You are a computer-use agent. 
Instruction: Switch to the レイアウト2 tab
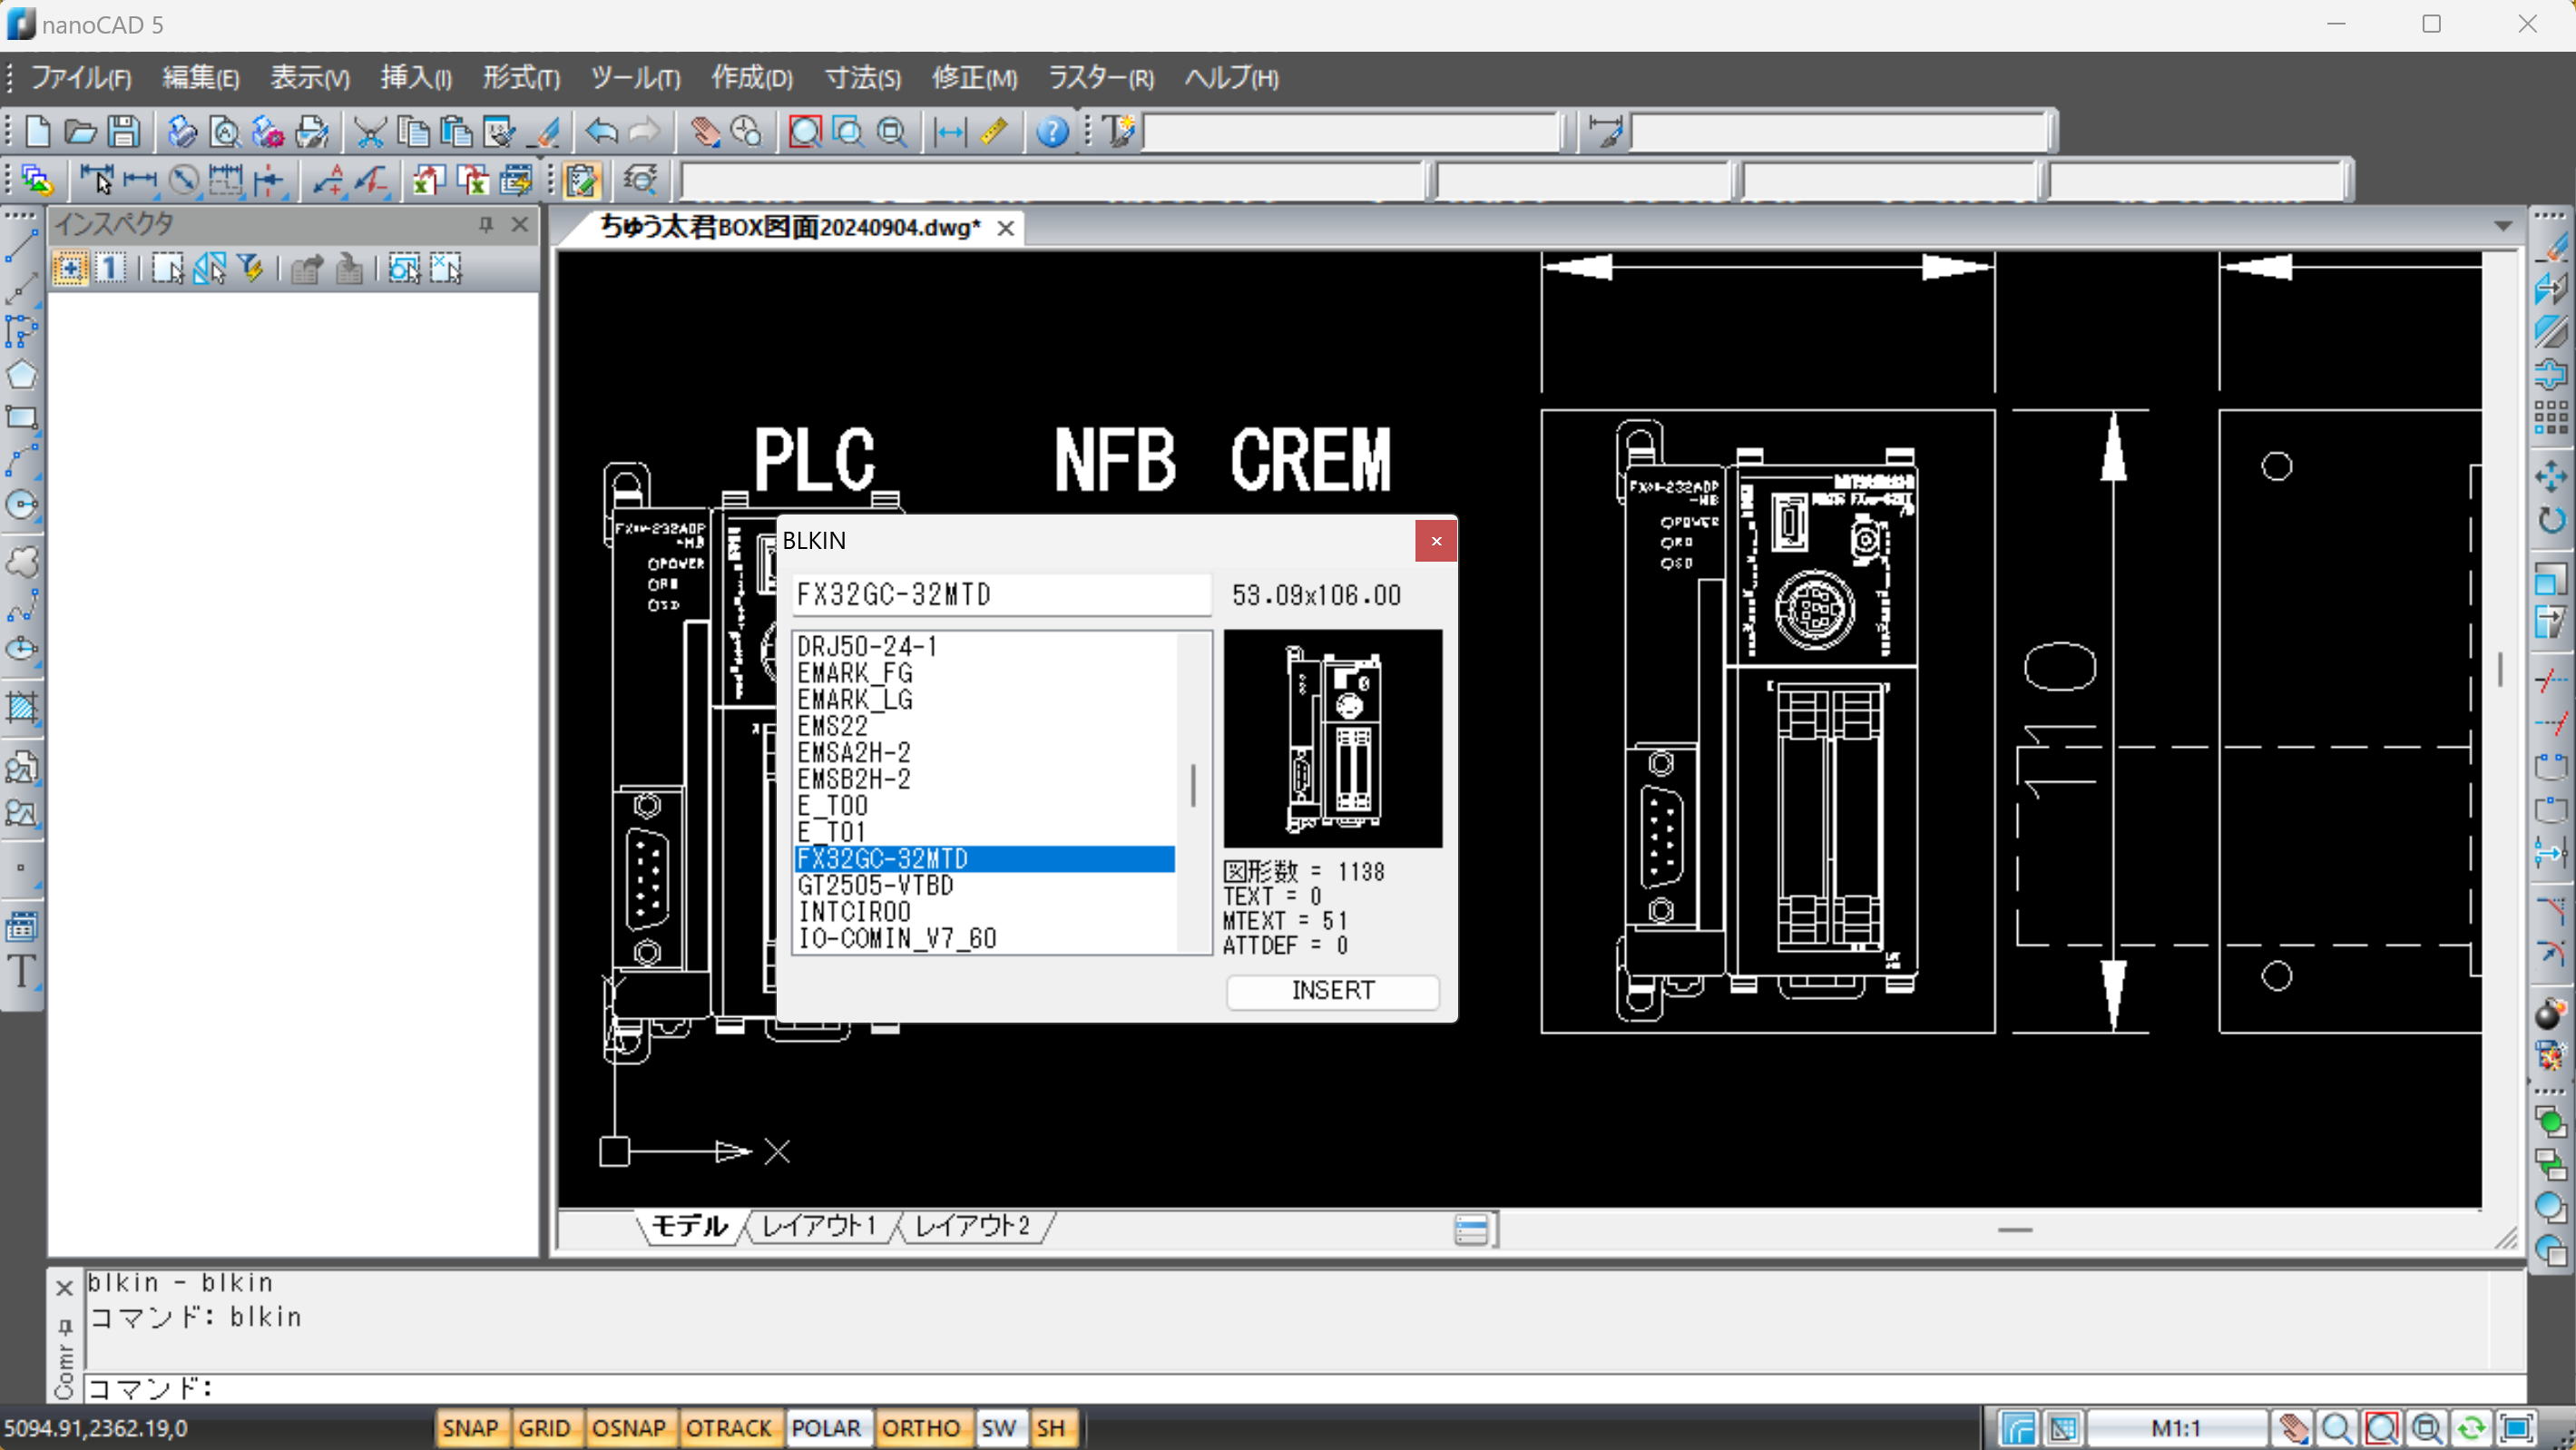pyautogui.click(x=972, y=1226)
